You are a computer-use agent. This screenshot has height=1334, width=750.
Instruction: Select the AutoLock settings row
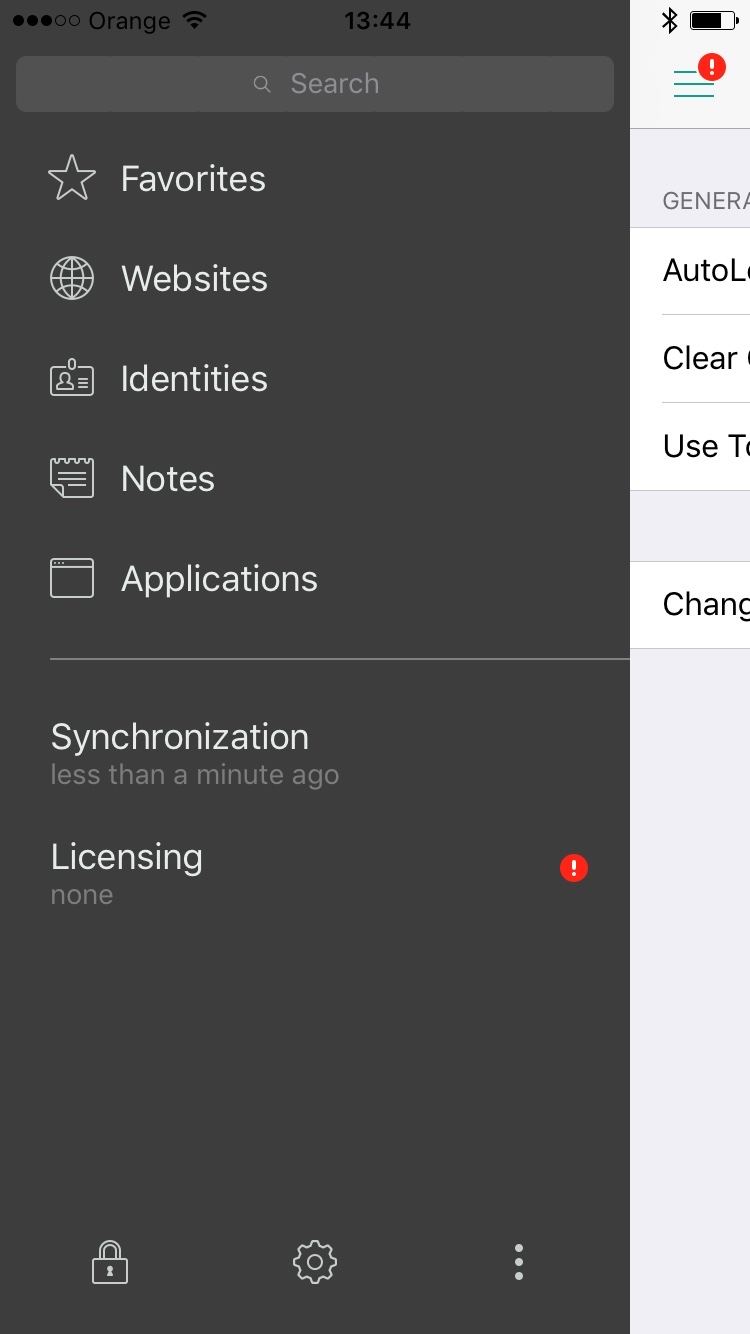point(705,271)
